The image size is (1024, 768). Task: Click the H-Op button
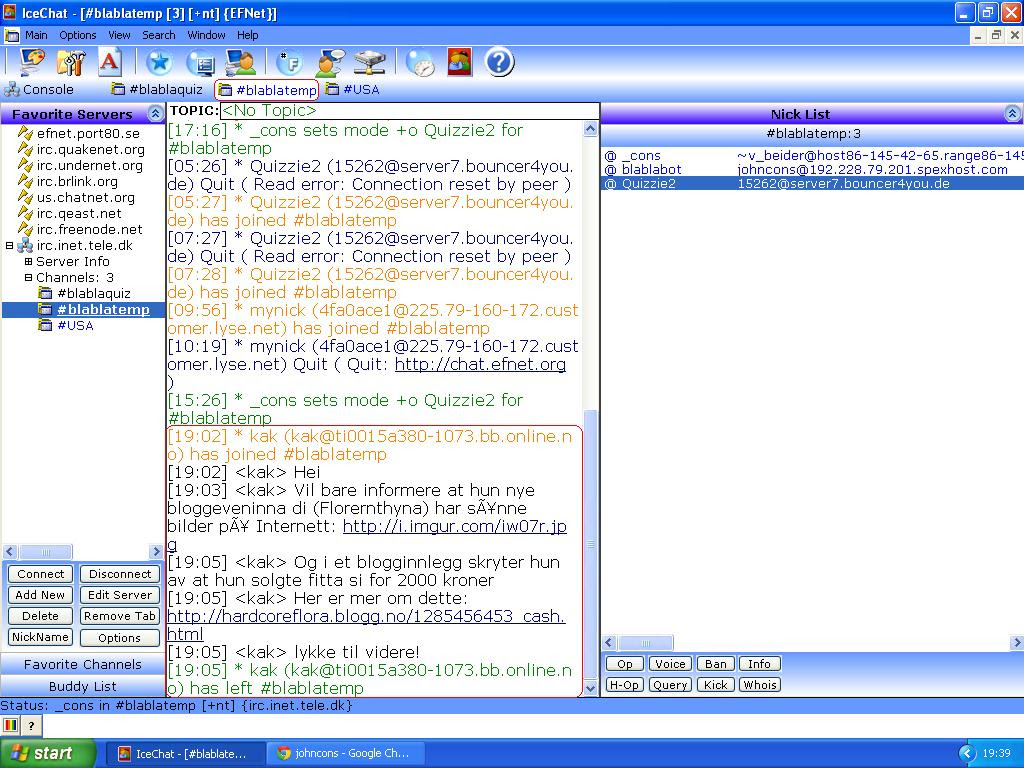coord(625,685)
